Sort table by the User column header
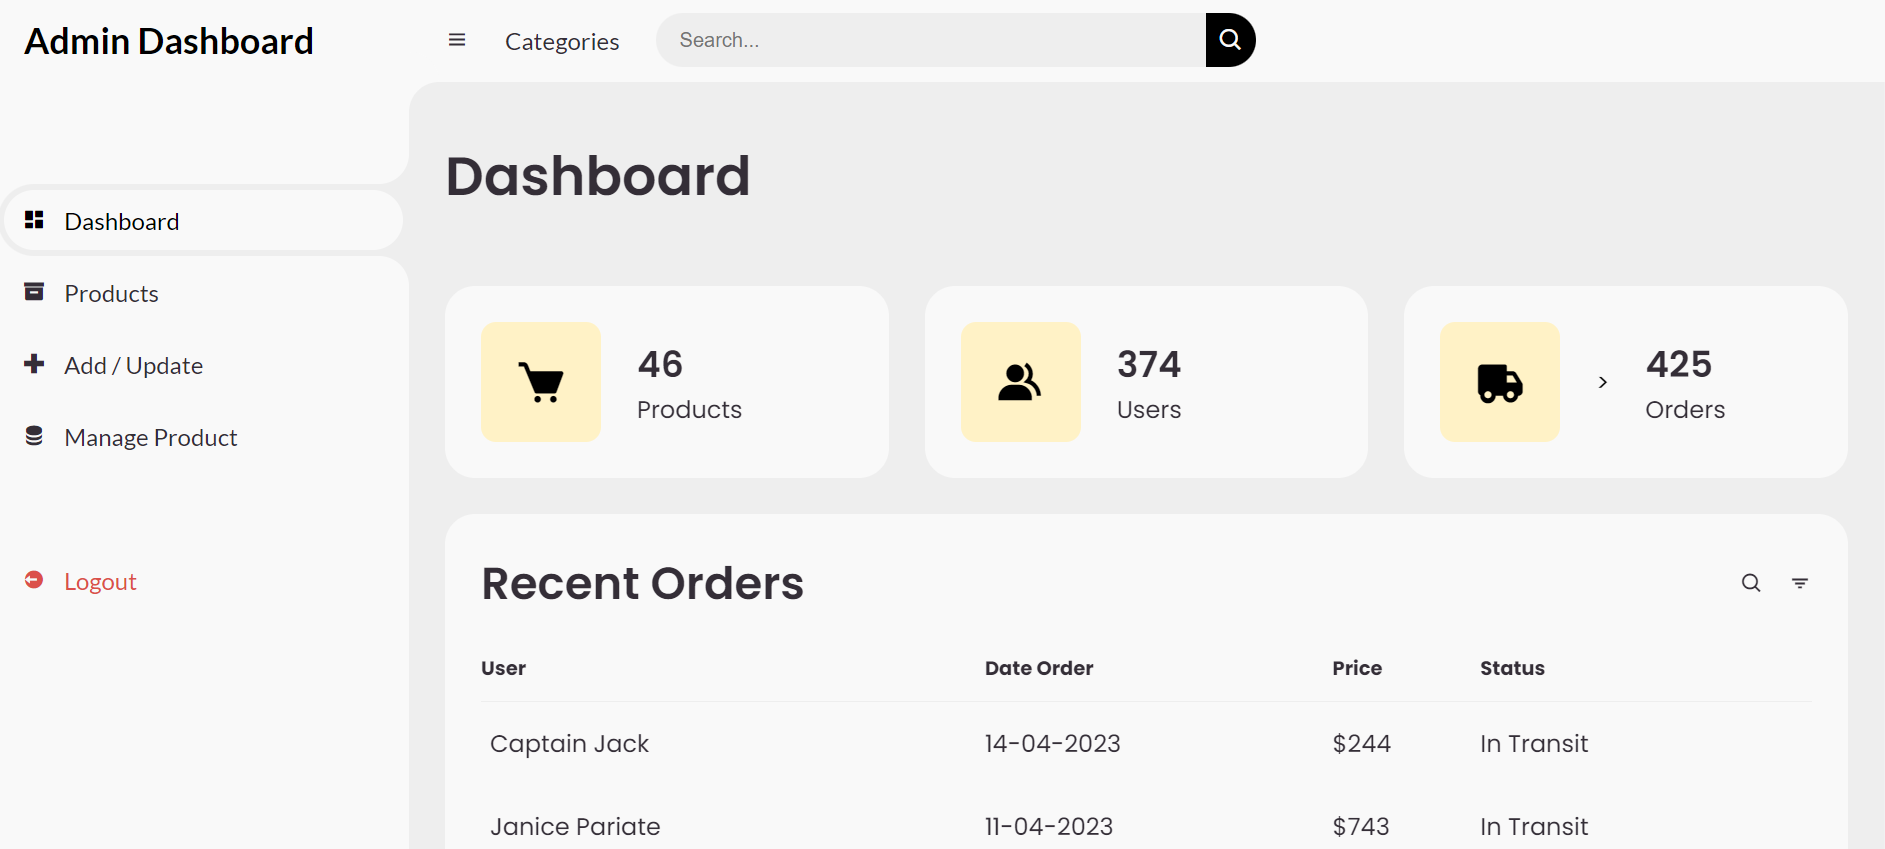1885x849 pixels. [x=503, y=668]
